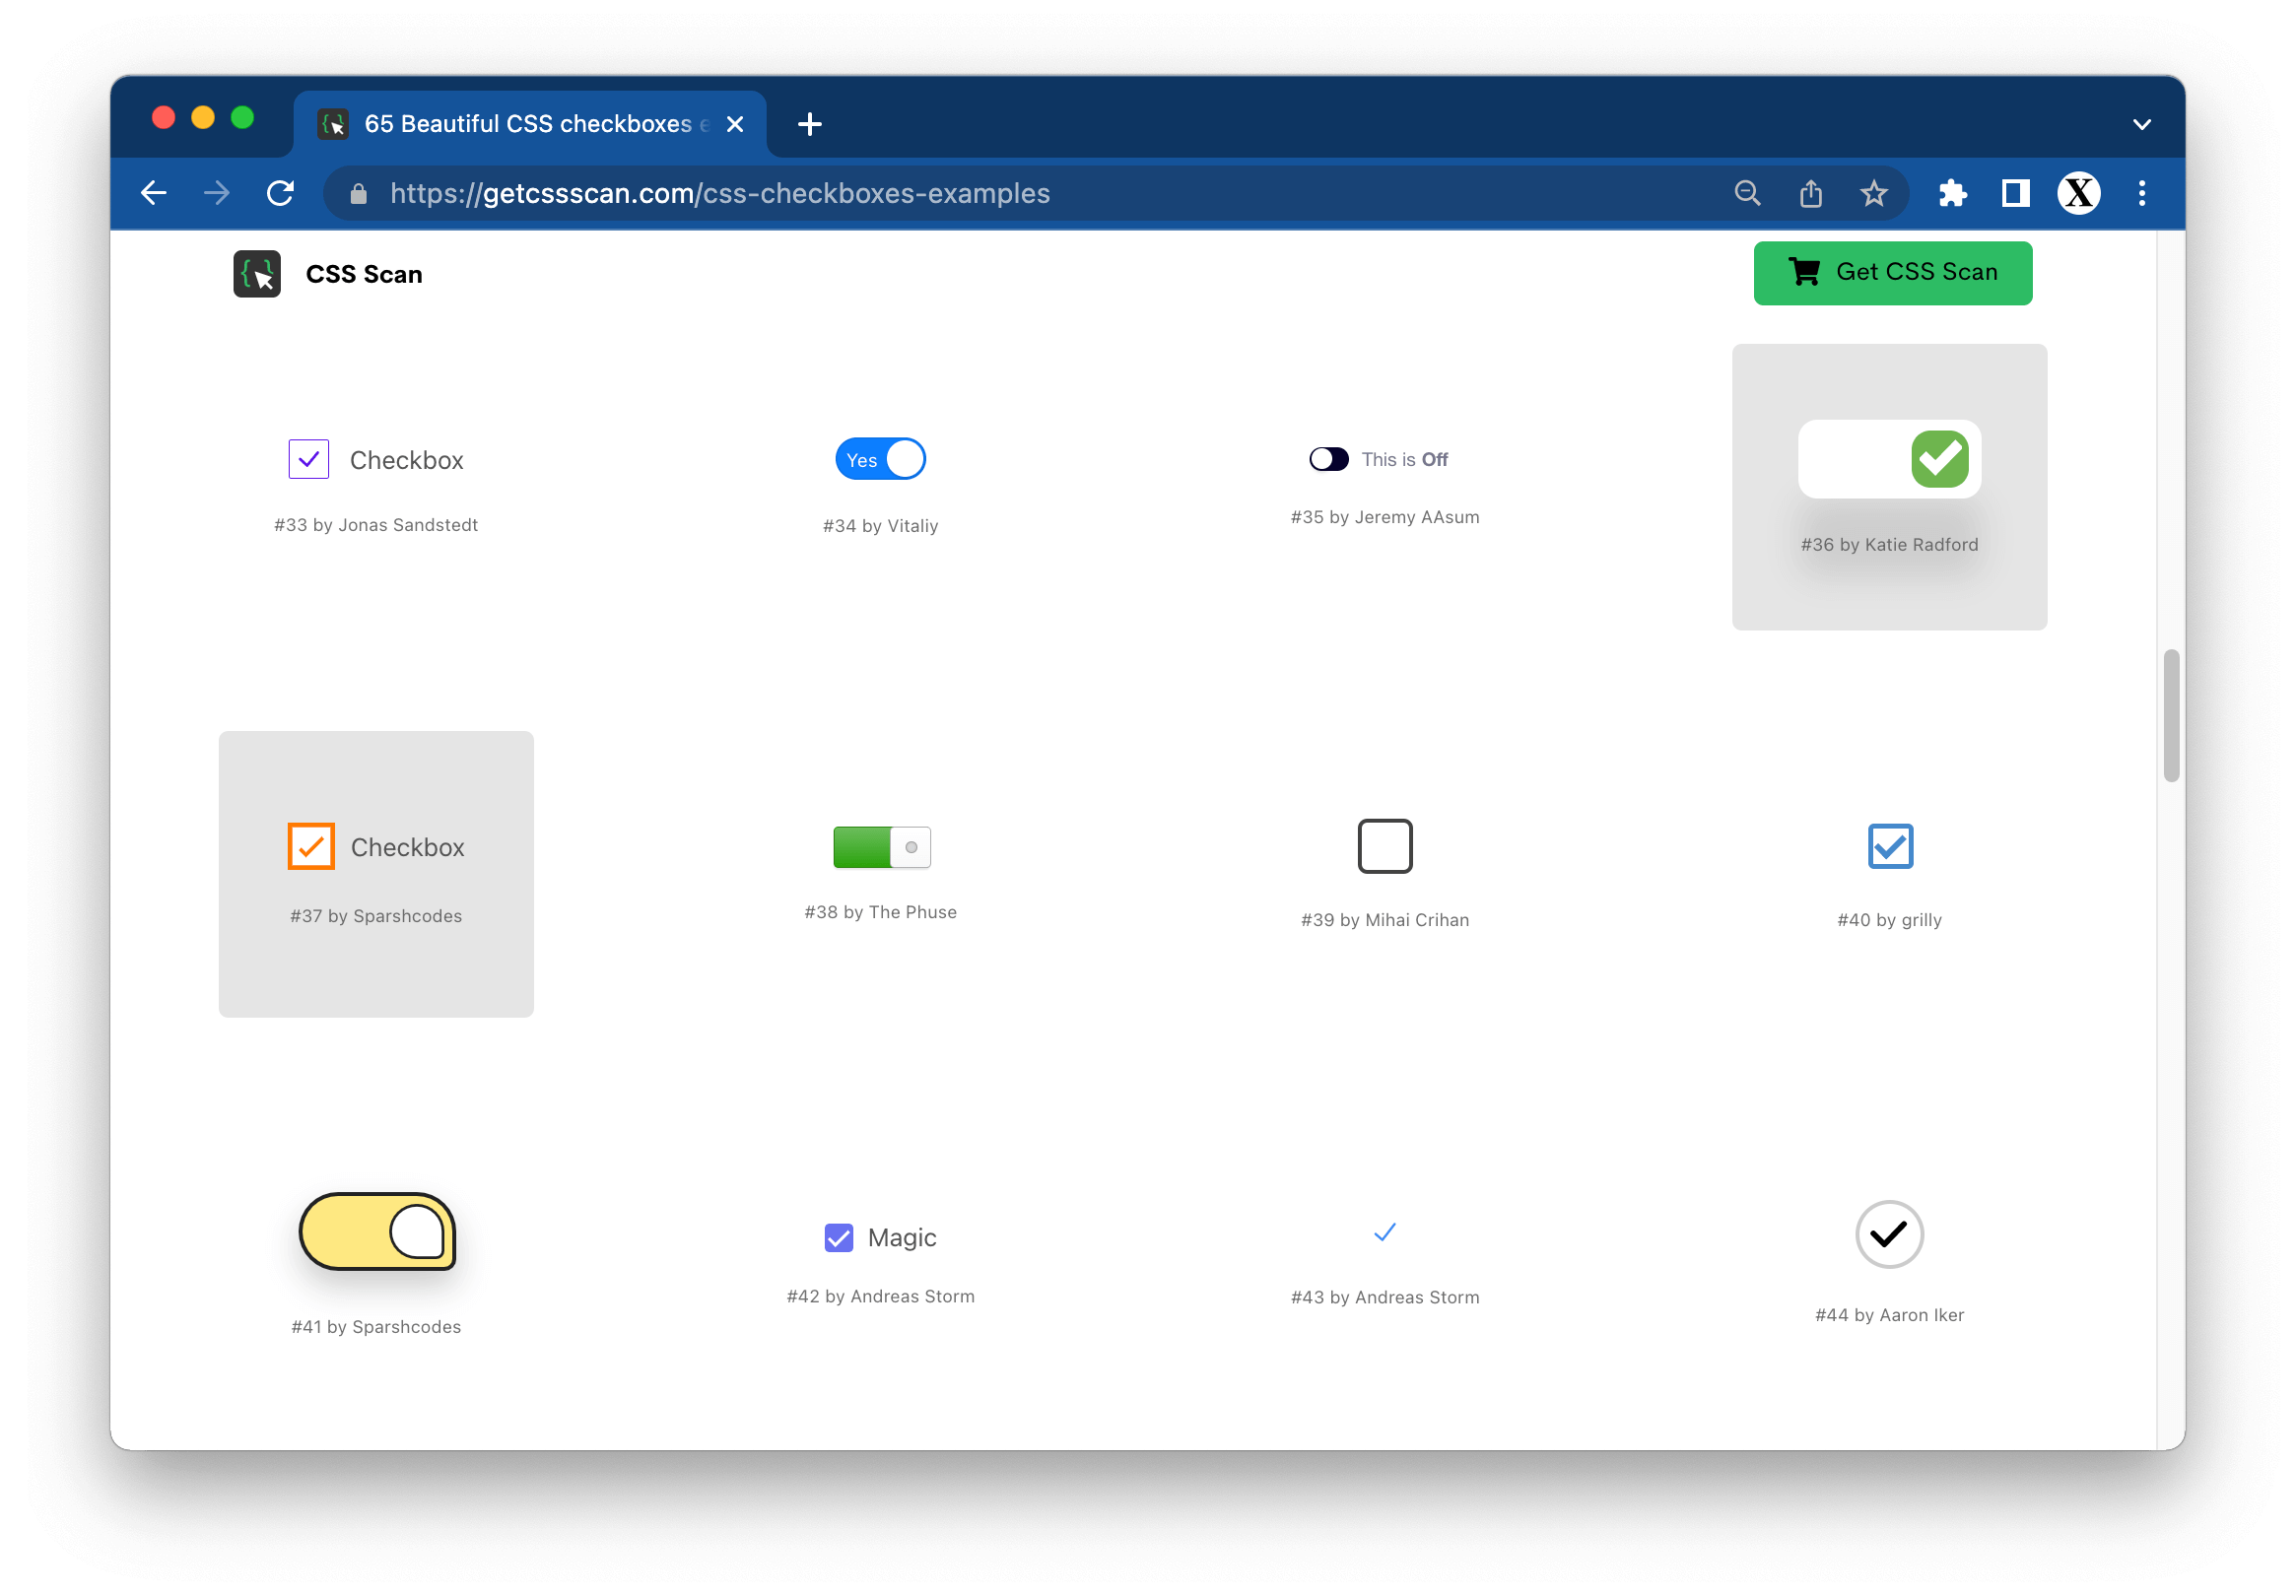
Task: Click the CSS Scan logo icon
Action: point(257,274)
